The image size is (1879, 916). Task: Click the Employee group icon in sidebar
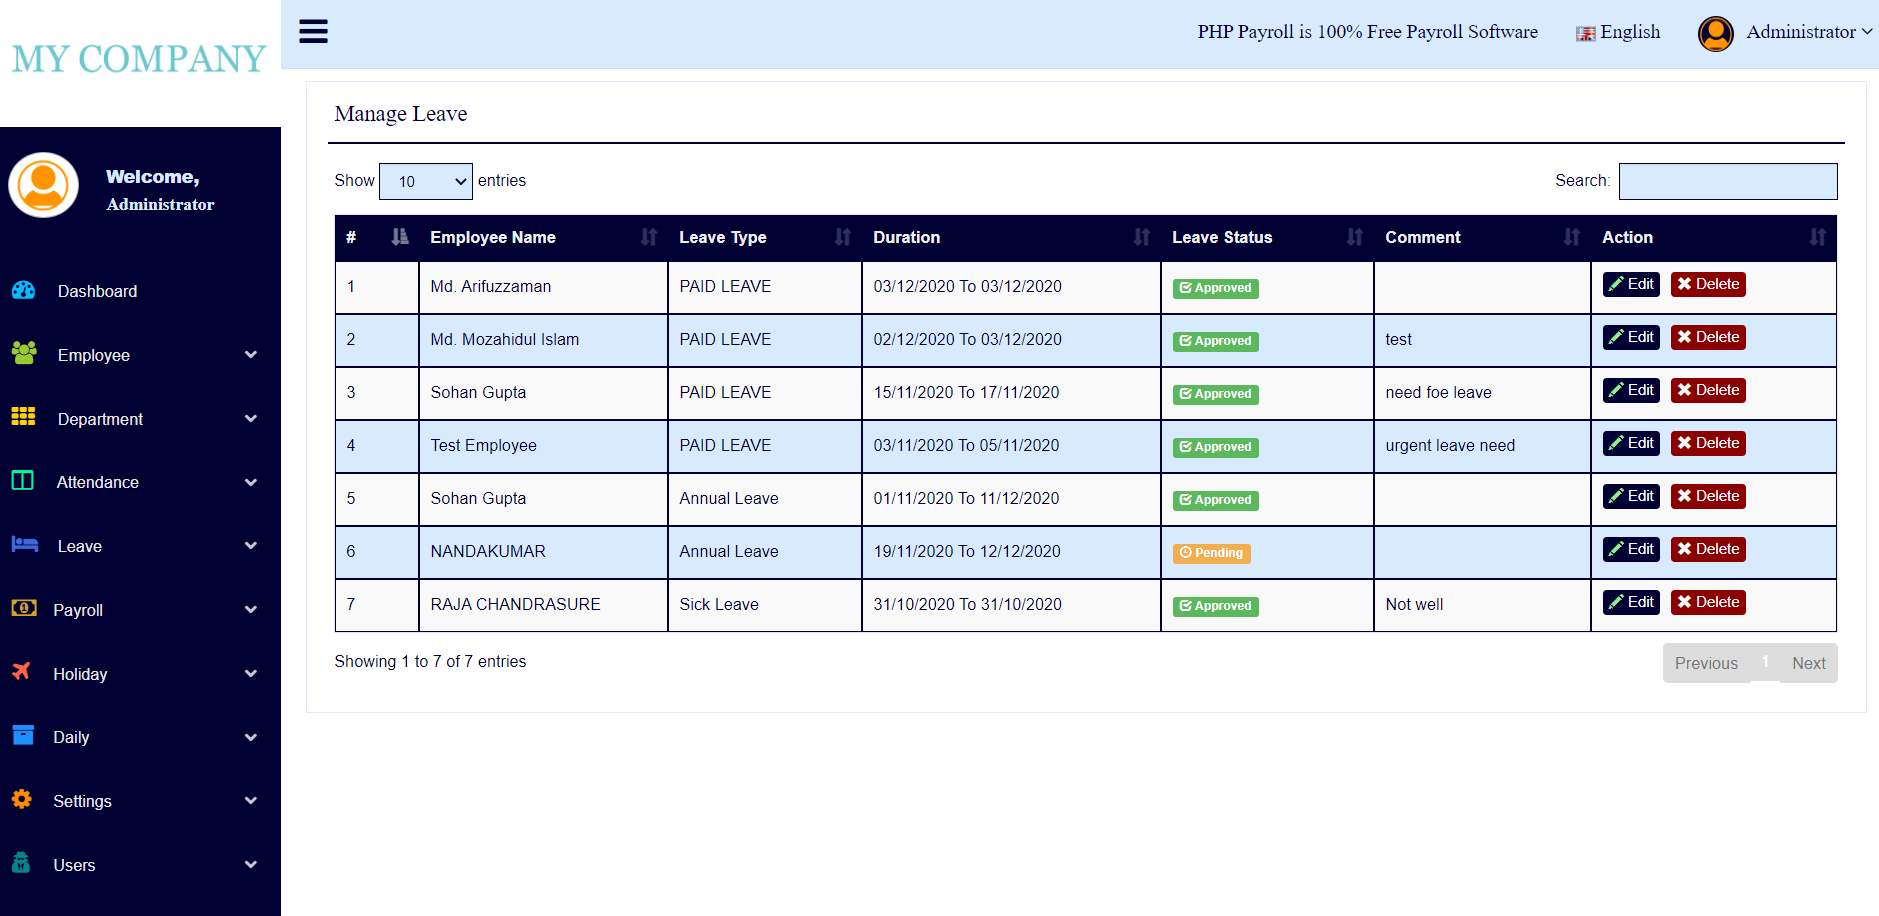click(x=23, y=355)
